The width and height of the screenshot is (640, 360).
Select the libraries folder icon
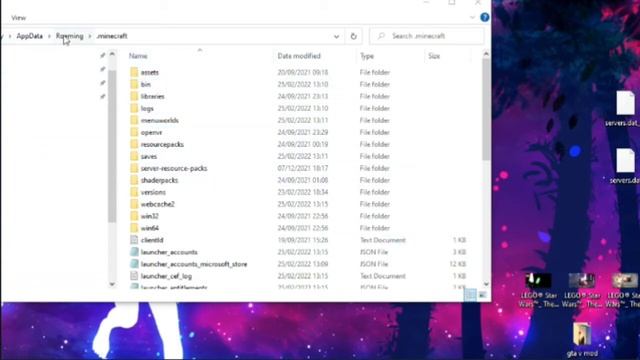134,96
